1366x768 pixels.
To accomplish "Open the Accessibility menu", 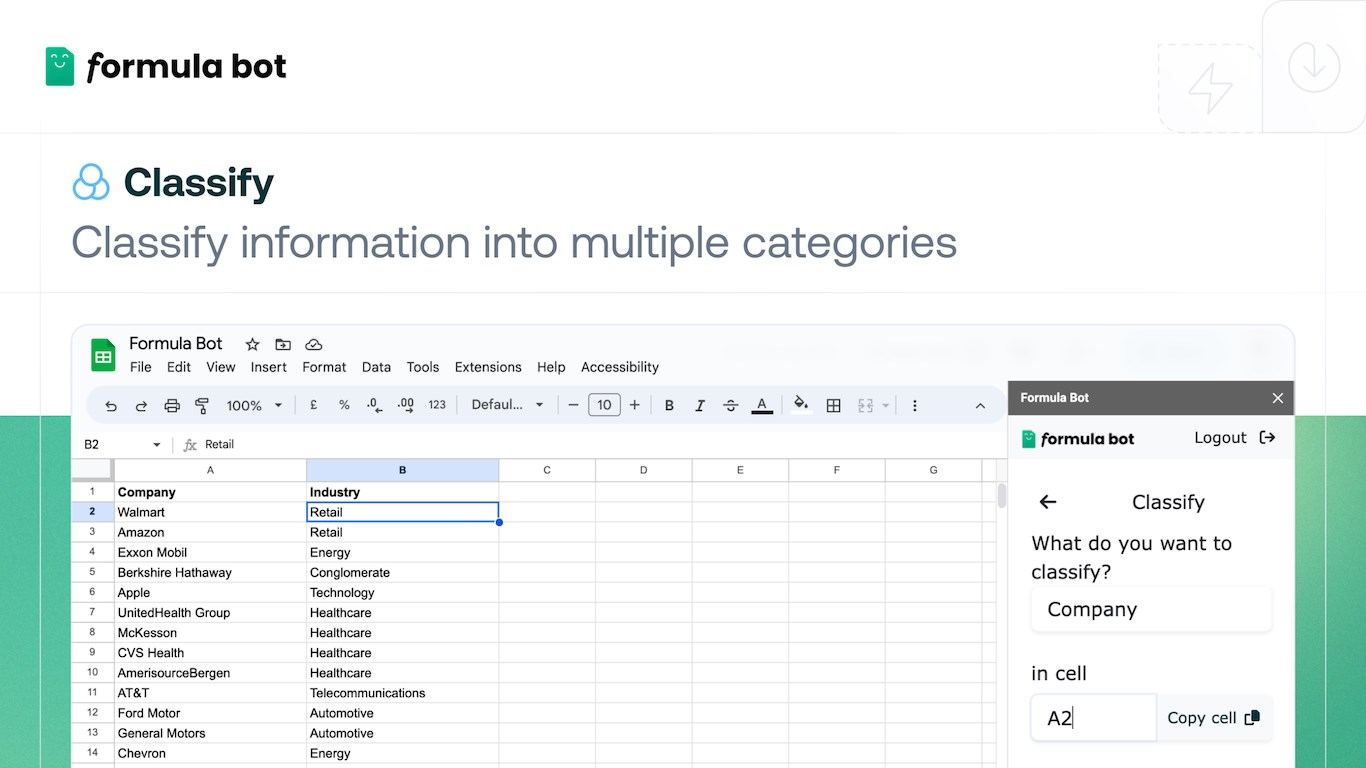I will coord(620,367).
